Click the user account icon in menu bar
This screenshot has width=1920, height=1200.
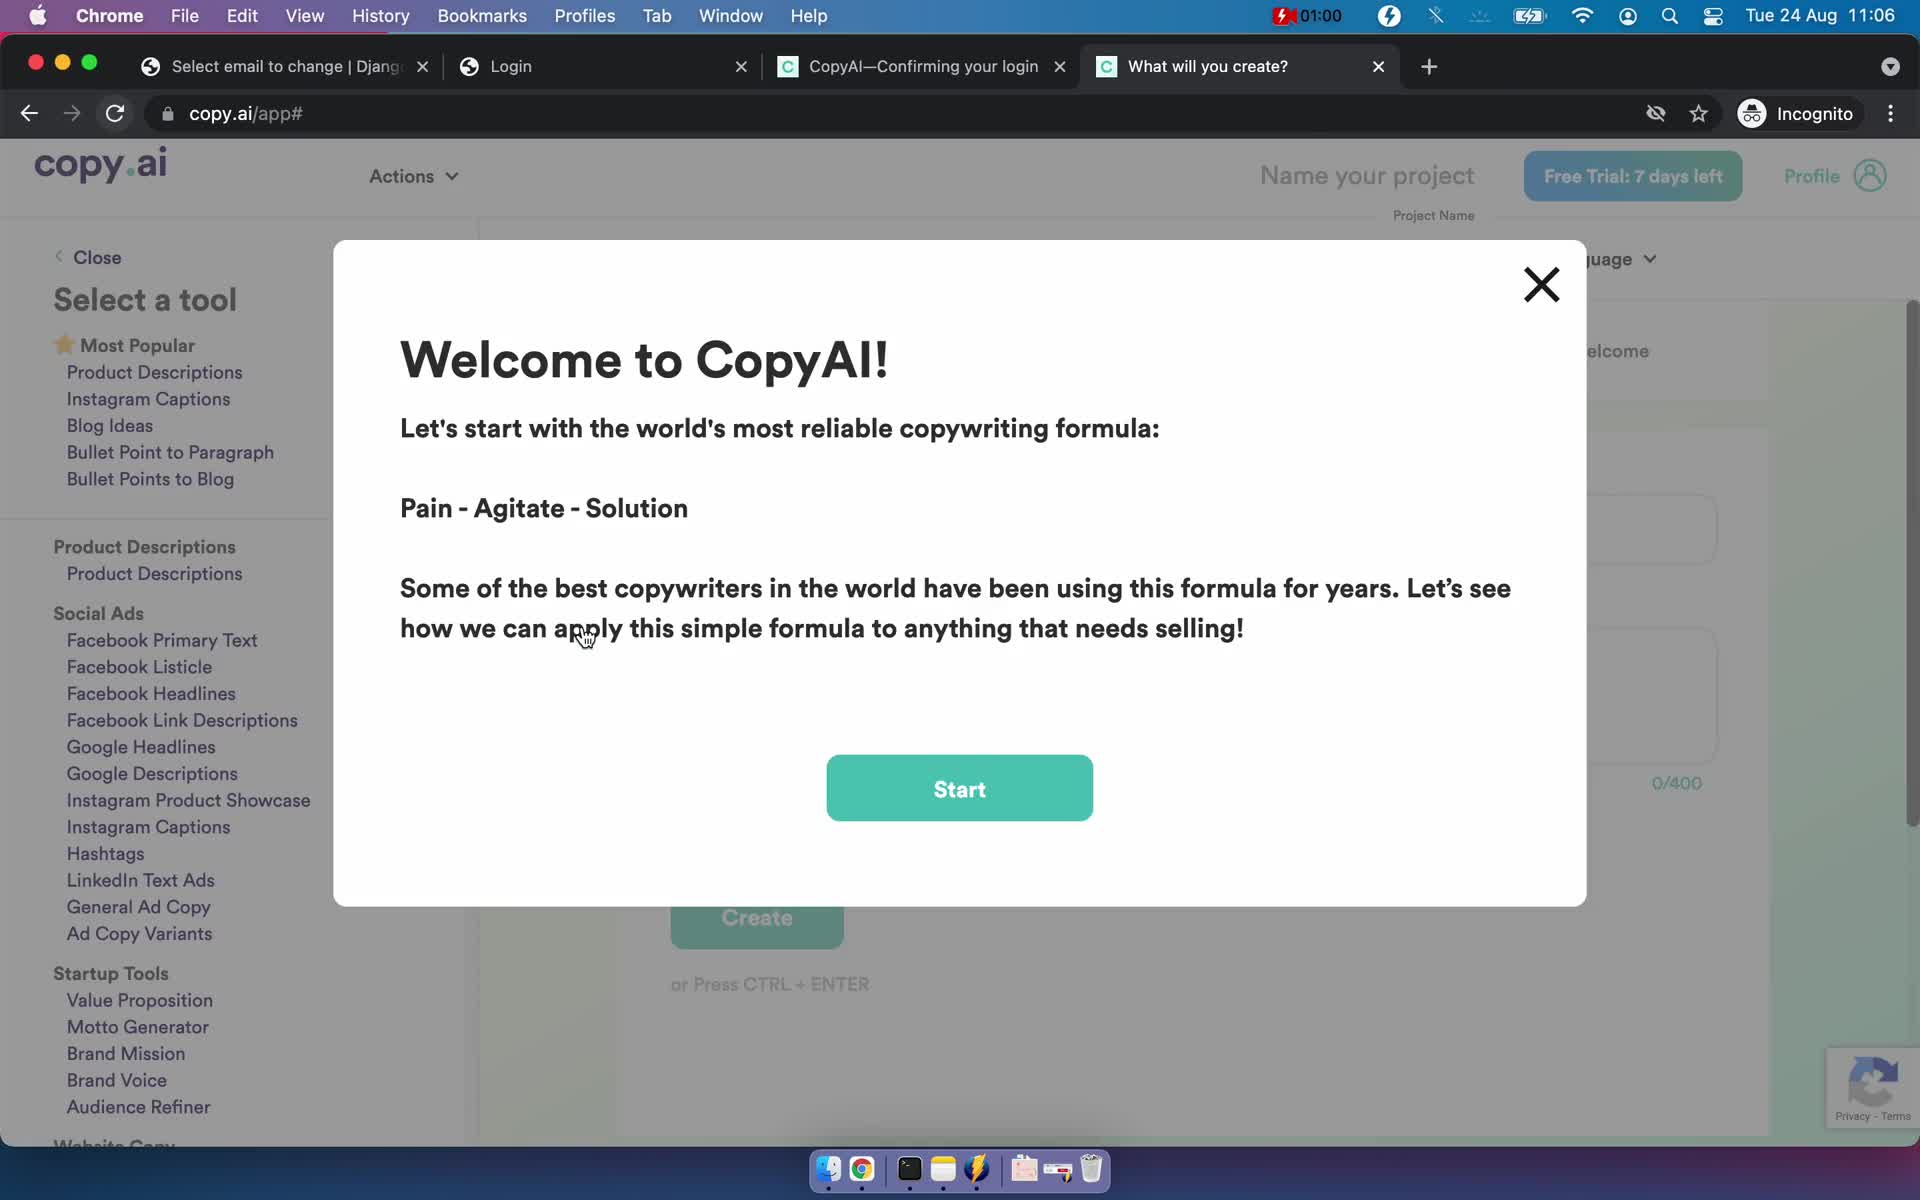(x=1628, y=15)
